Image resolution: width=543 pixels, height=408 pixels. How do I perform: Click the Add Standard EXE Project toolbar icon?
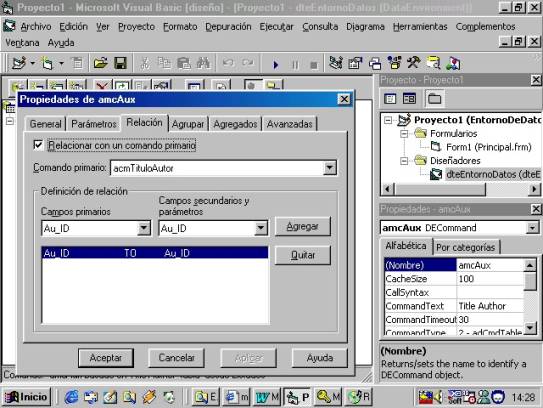(19, 63)
